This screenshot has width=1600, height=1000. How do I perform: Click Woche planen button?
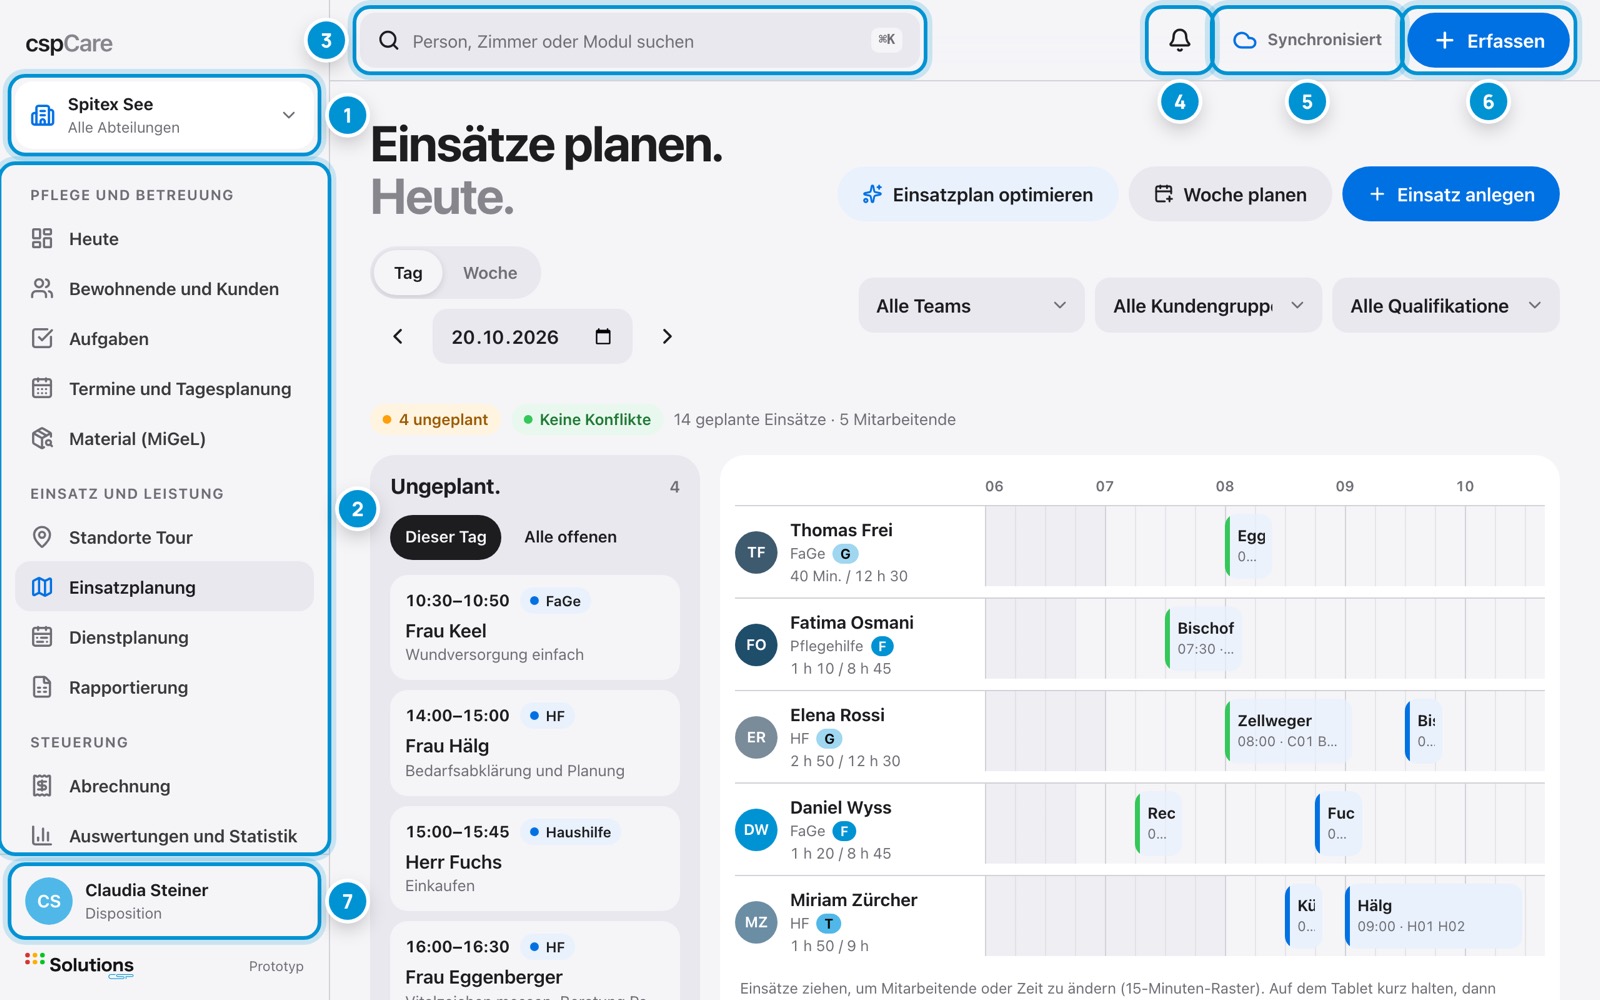click(x=1230, y=195)
